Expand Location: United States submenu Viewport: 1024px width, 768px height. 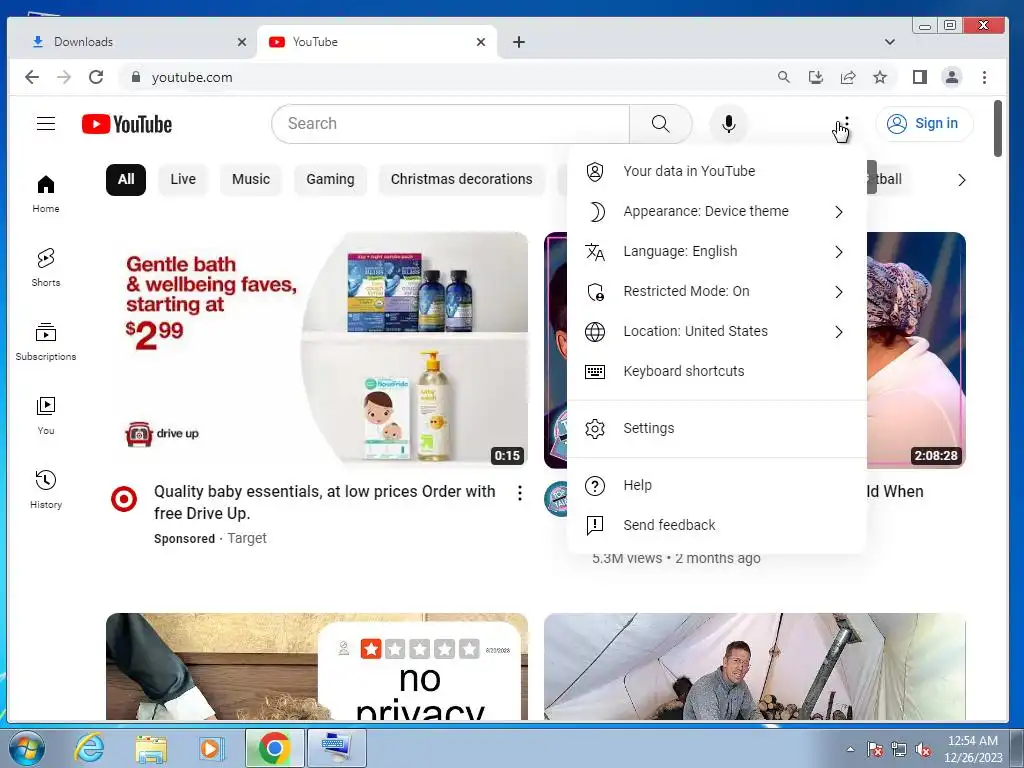coord(716,331)
